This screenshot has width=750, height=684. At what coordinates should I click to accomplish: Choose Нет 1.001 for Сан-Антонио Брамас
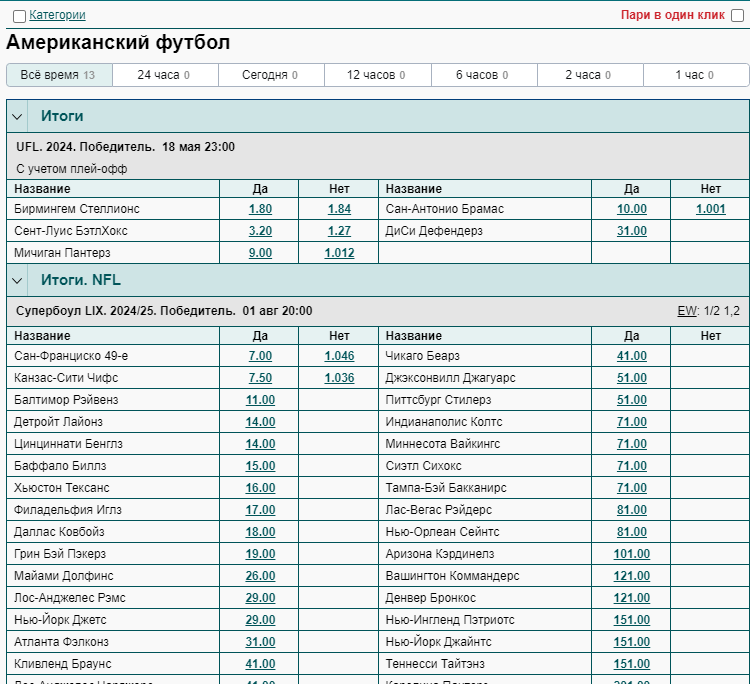click(x=710, y=209)
